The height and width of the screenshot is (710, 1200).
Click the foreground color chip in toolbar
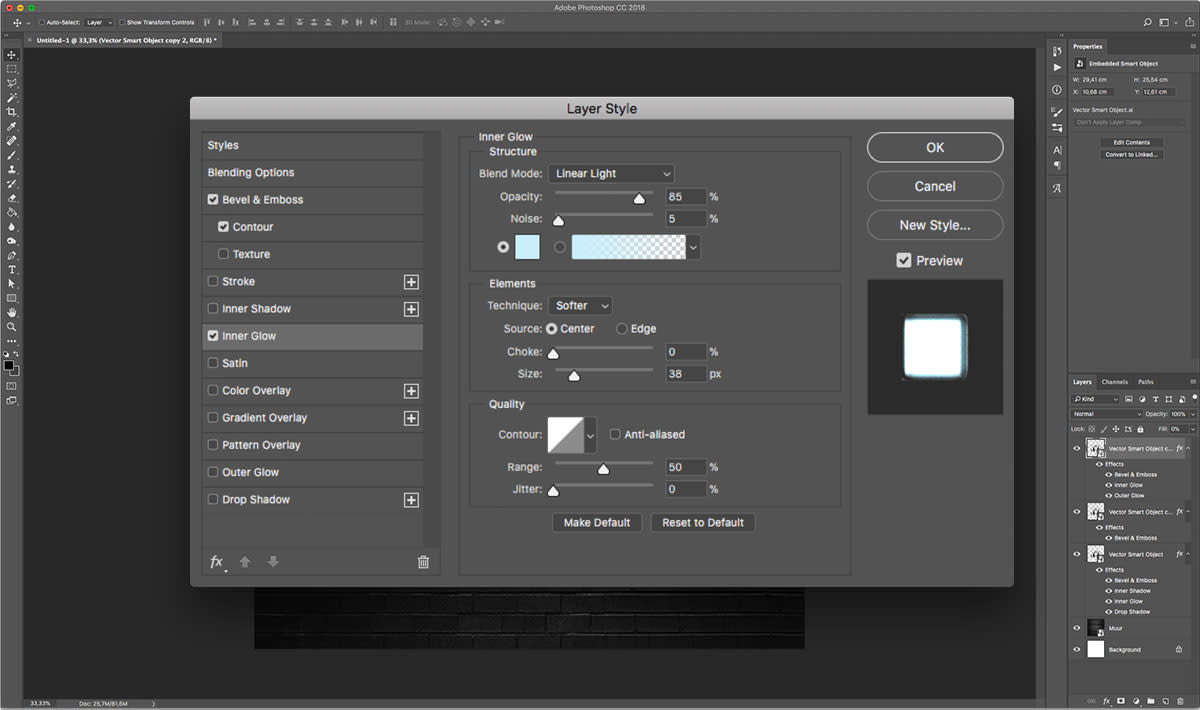click(9, 366)
